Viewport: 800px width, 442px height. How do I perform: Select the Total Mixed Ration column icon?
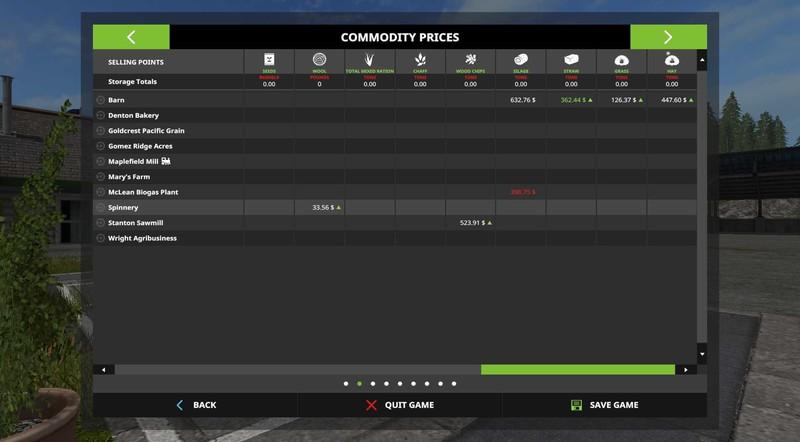click(x=369, y=60)
